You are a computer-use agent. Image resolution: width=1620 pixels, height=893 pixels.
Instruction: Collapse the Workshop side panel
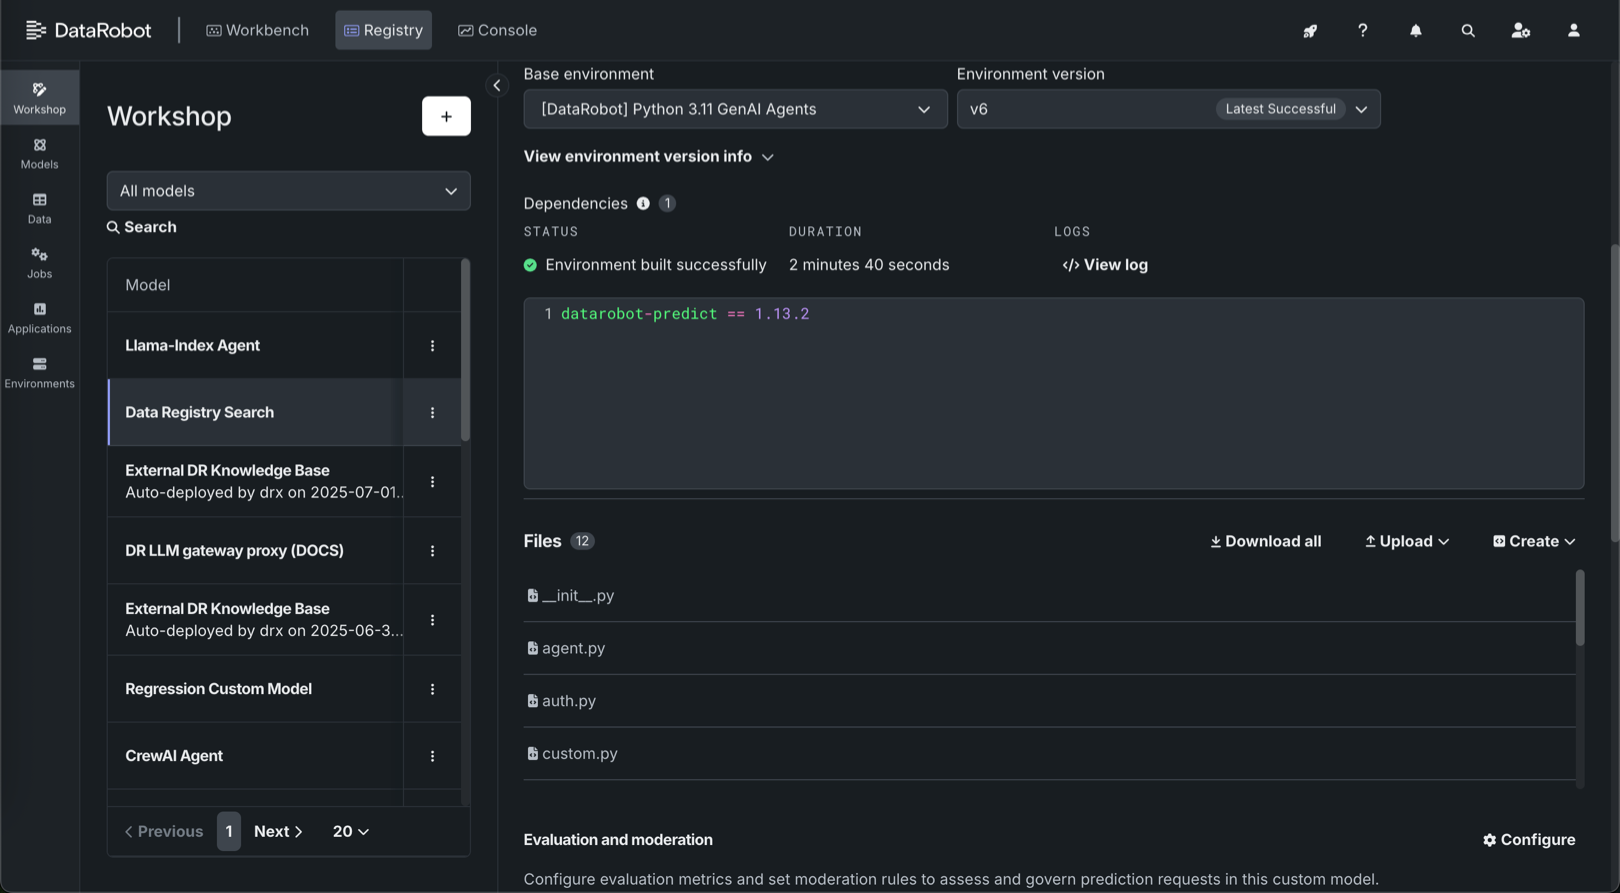click(497, 86)
